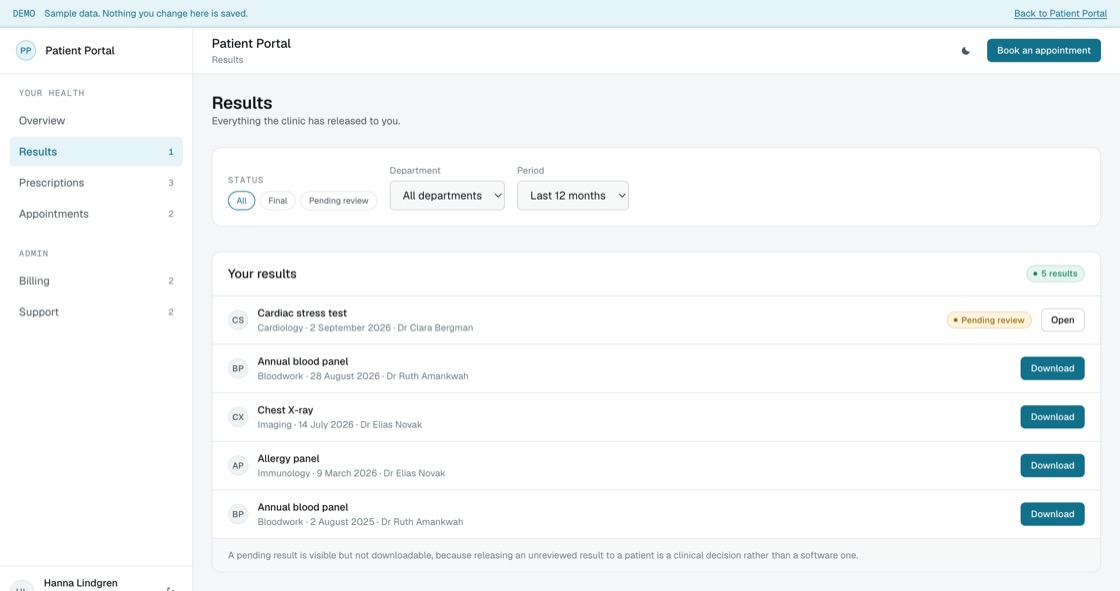Download the Allergy panel result
Screen dimensions: 1120x591
1052,466
